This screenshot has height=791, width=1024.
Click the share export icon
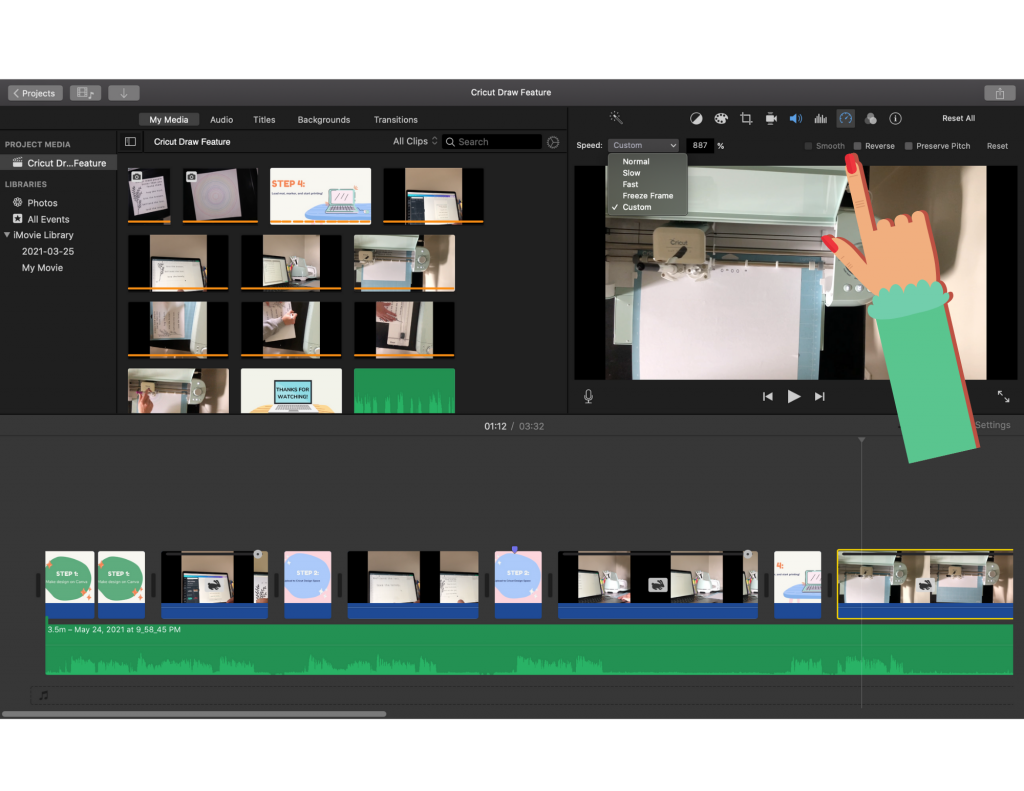click(999, 93)
